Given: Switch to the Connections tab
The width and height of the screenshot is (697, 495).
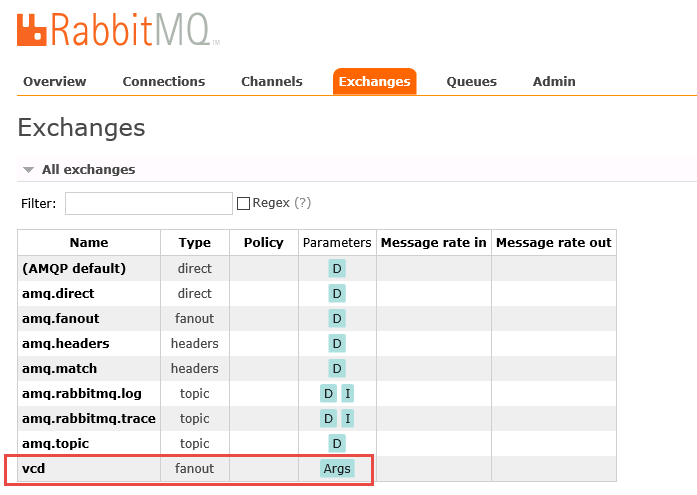Looking at the screenshot, I should pos(163,82).
